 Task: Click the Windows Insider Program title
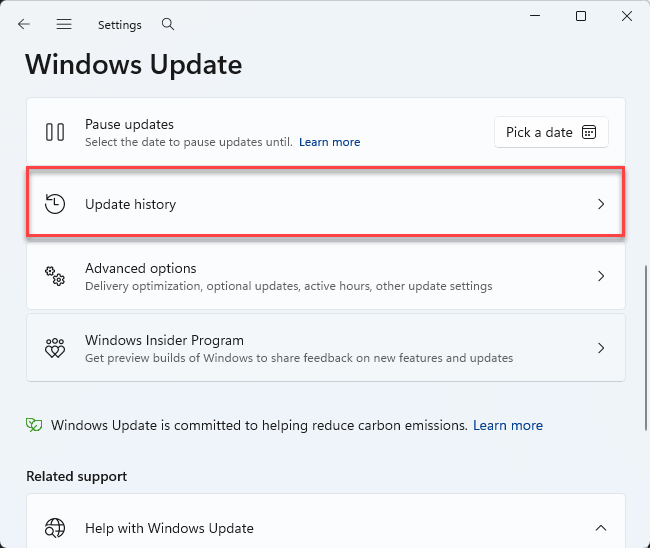point(164,340)
